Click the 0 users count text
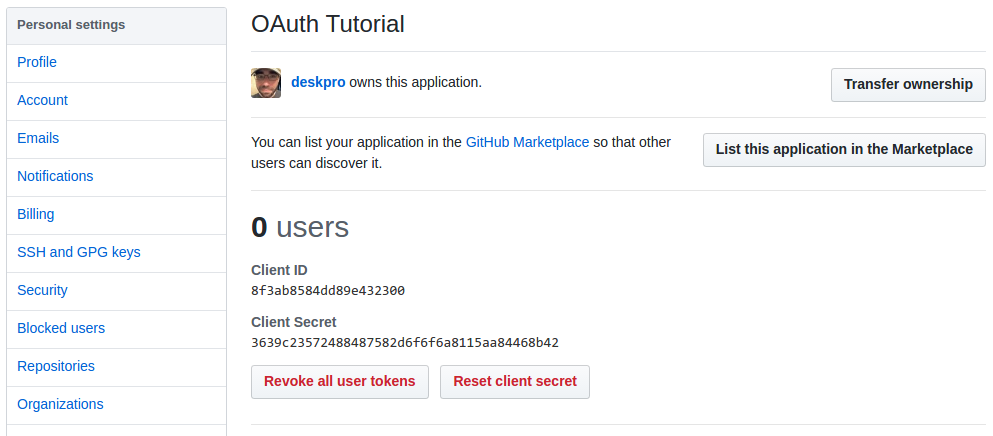 pyautogui.click(x=300, y=227)
